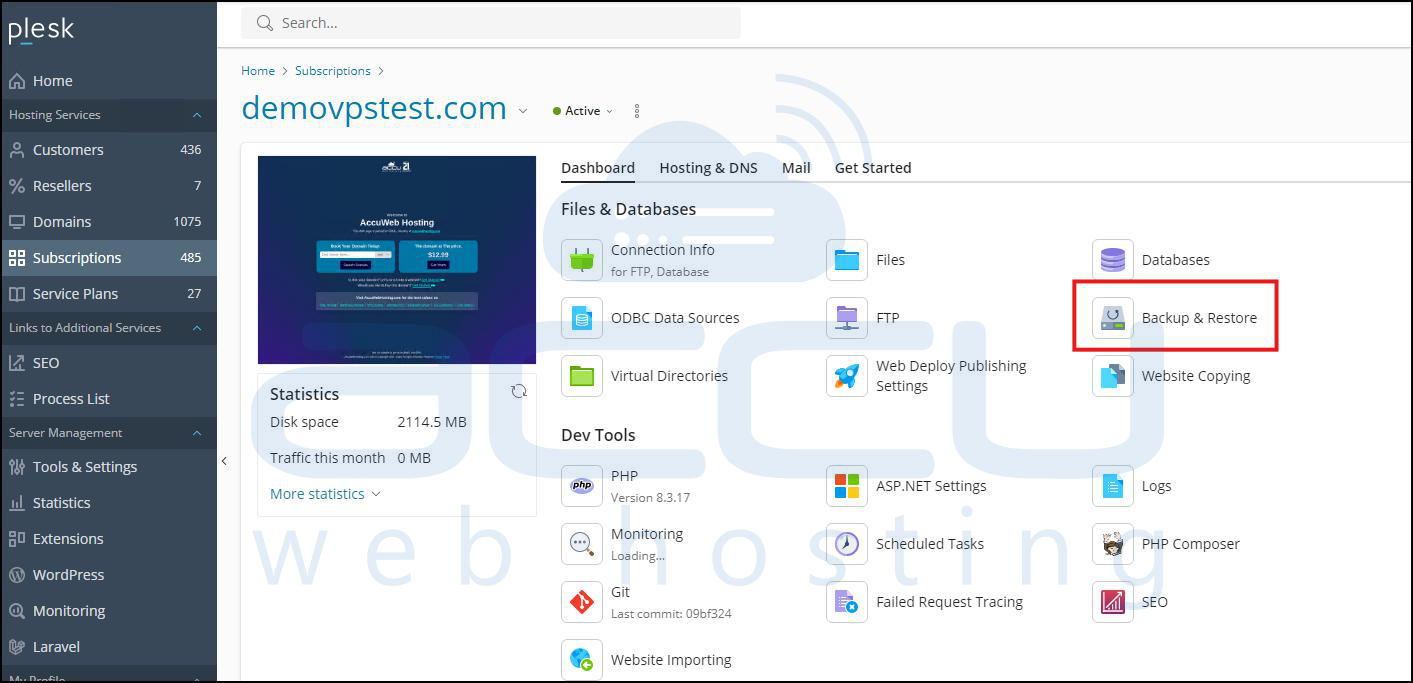The image size is (1413, 683).
Task: Open the Get Started tab
Action: pyautogui.click(x=873, y=168)
